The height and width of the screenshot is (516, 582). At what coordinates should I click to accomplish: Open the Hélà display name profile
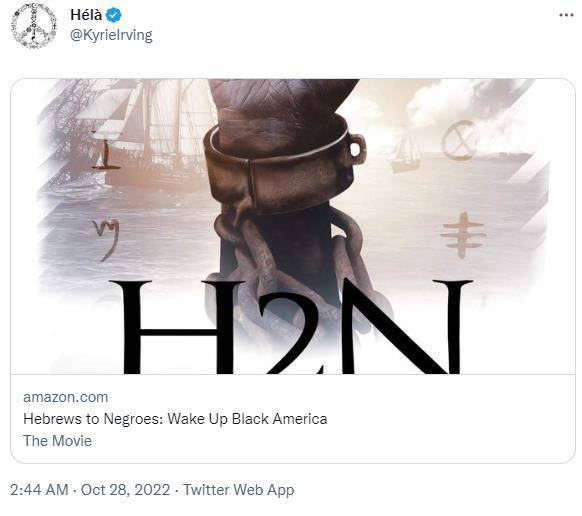(86, 15)
